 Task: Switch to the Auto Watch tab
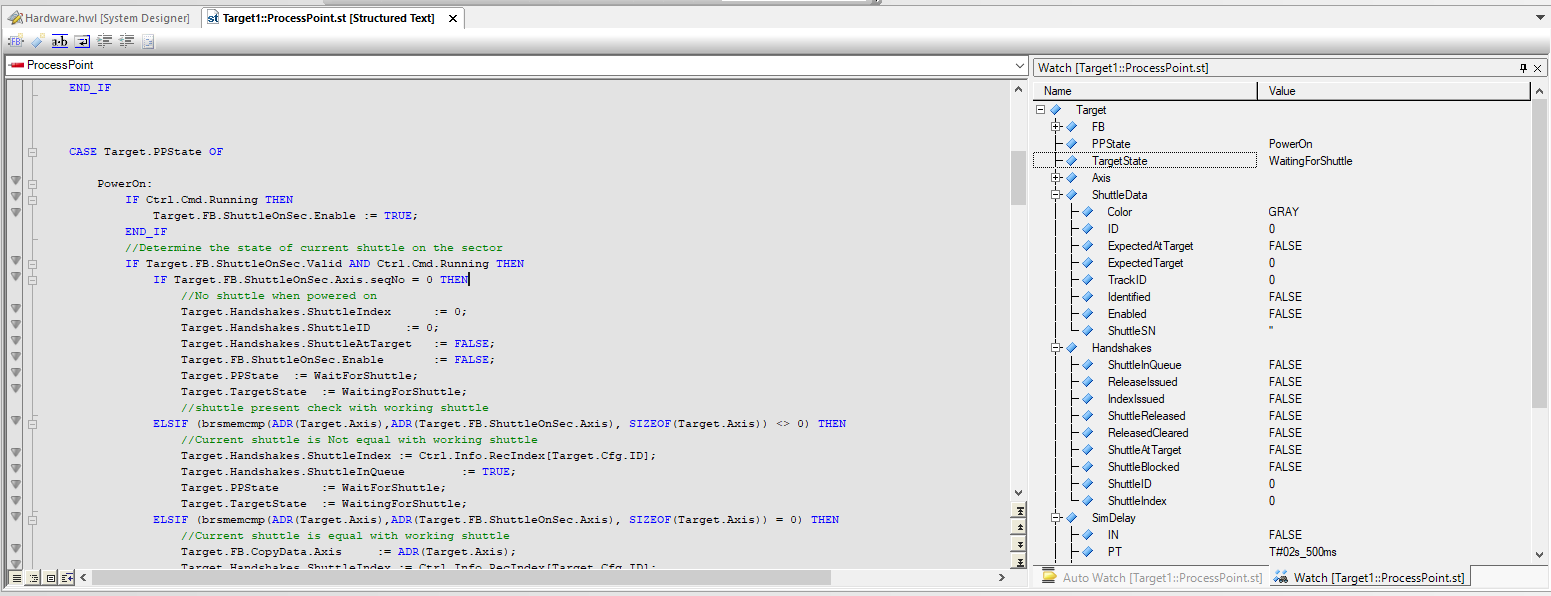[x=1152, y=578]
